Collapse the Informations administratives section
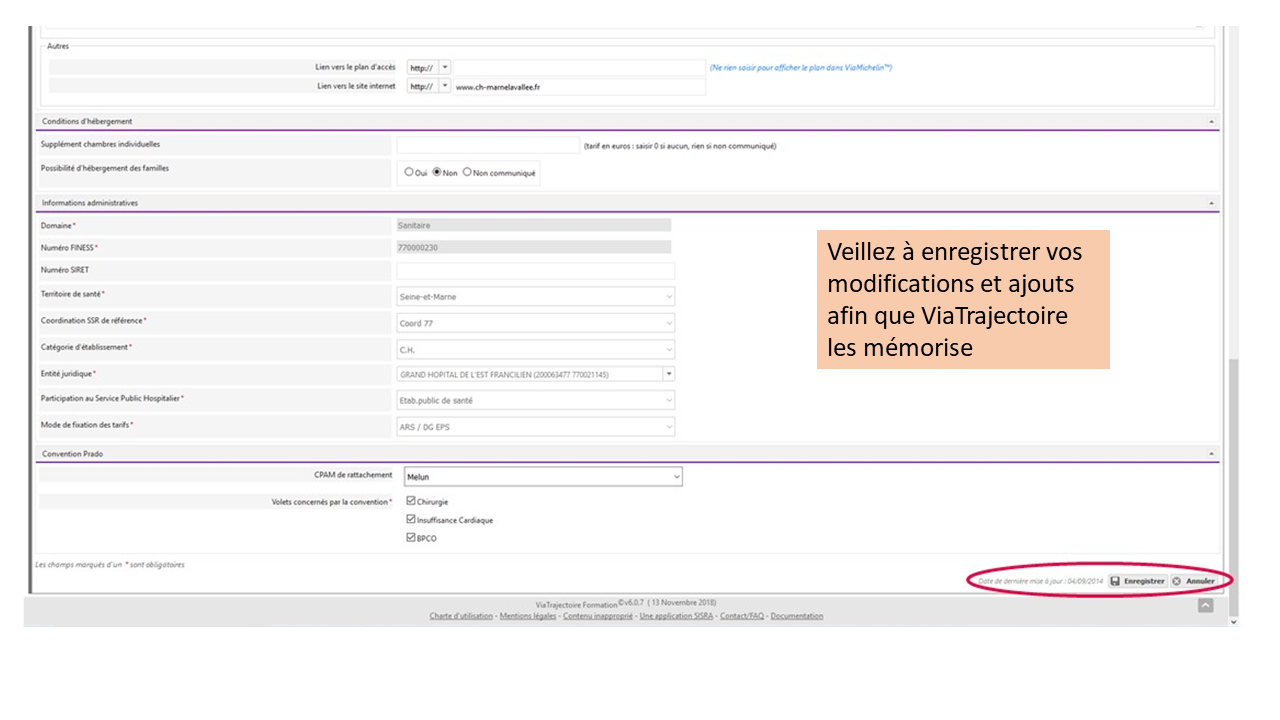This screenshot has width=1280, height=720. pos(1212,203)
